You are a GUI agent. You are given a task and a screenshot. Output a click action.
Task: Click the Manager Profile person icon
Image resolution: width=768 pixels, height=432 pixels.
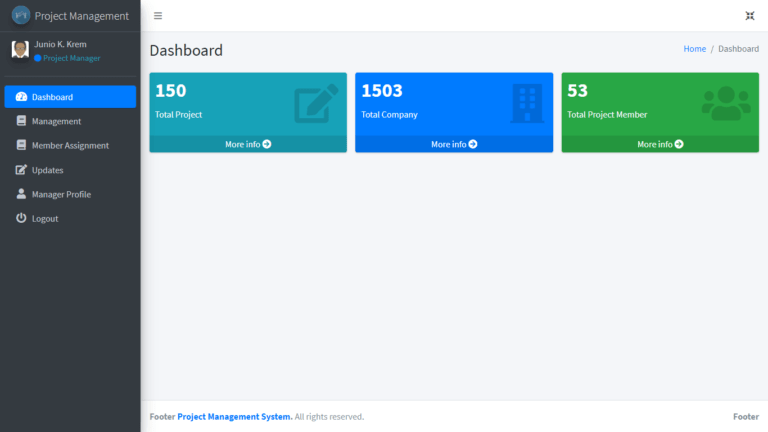(x=21, y=194)
